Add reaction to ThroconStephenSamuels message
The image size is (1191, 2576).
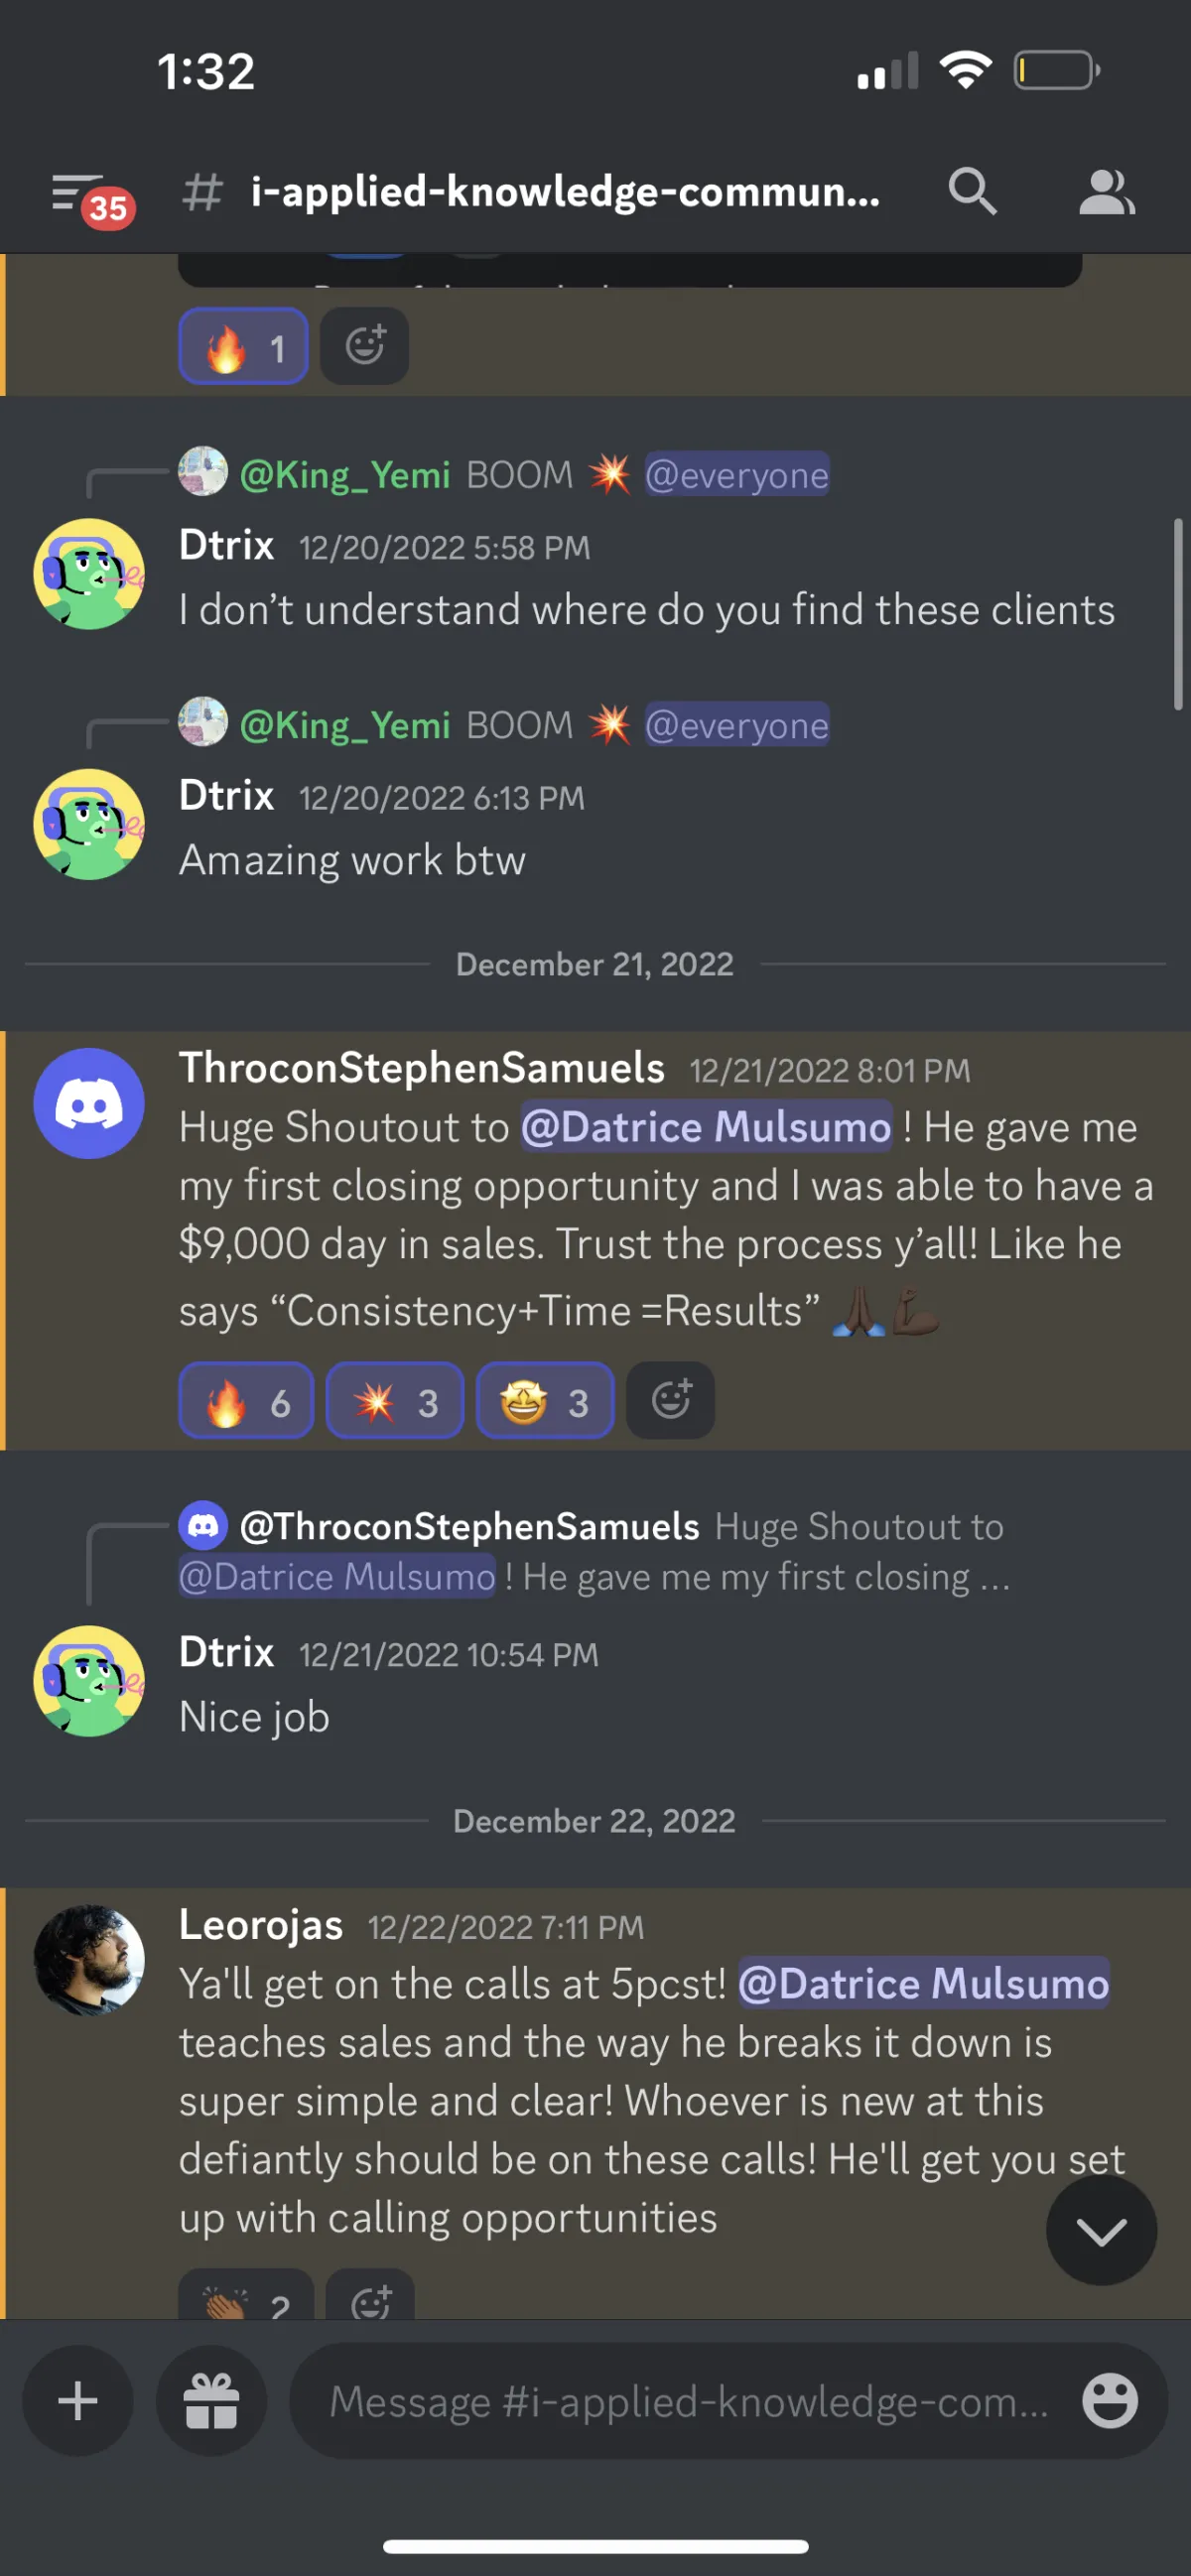[670, 1400]
